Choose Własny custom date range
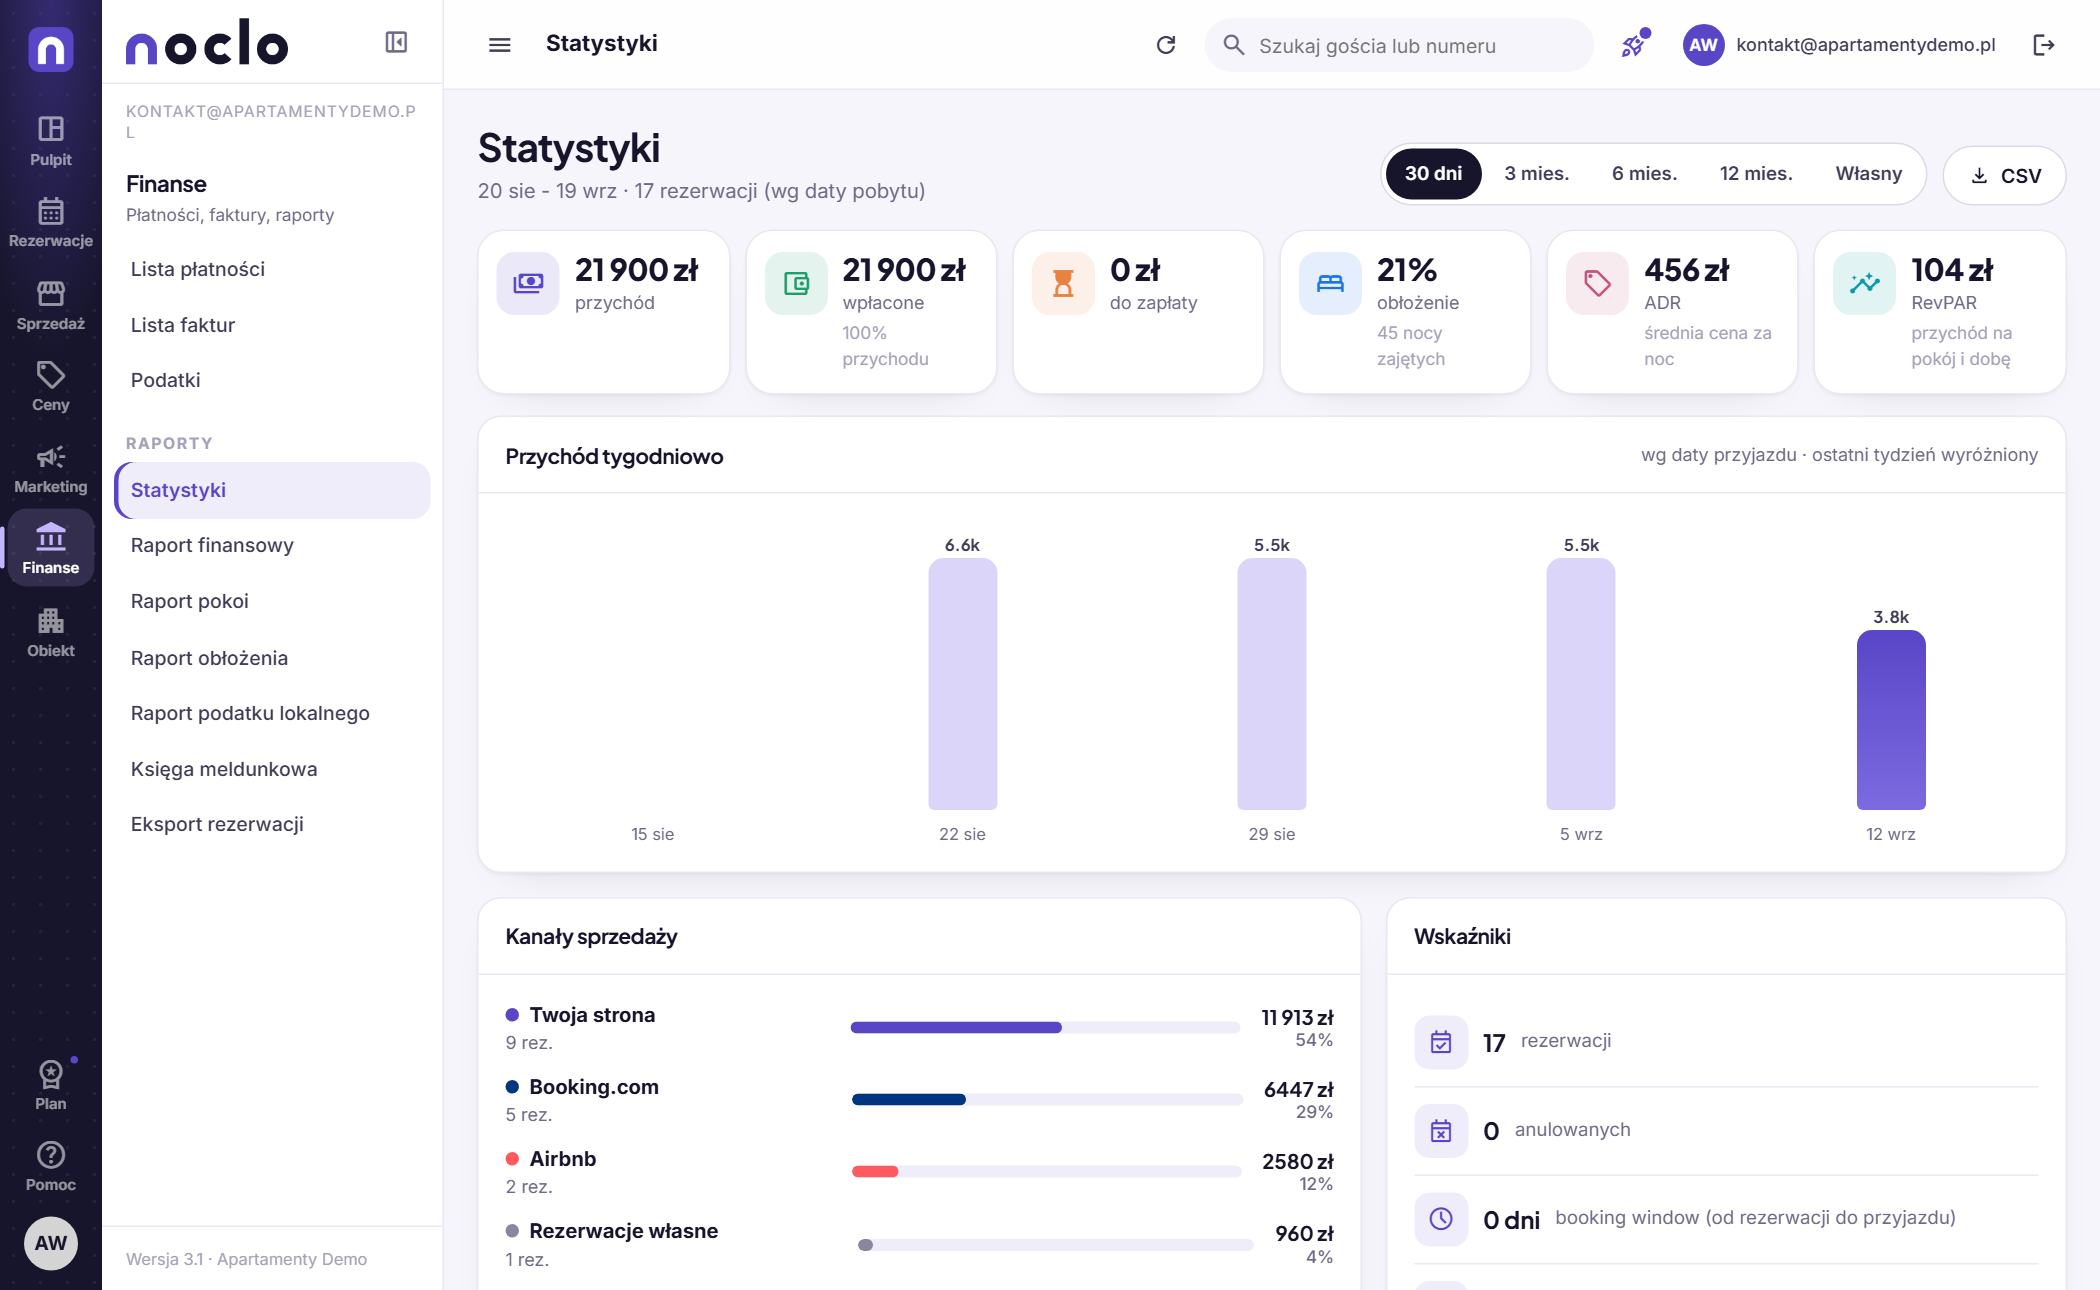This screenshot has height=1290, width=2100. tap(1868, 174)
